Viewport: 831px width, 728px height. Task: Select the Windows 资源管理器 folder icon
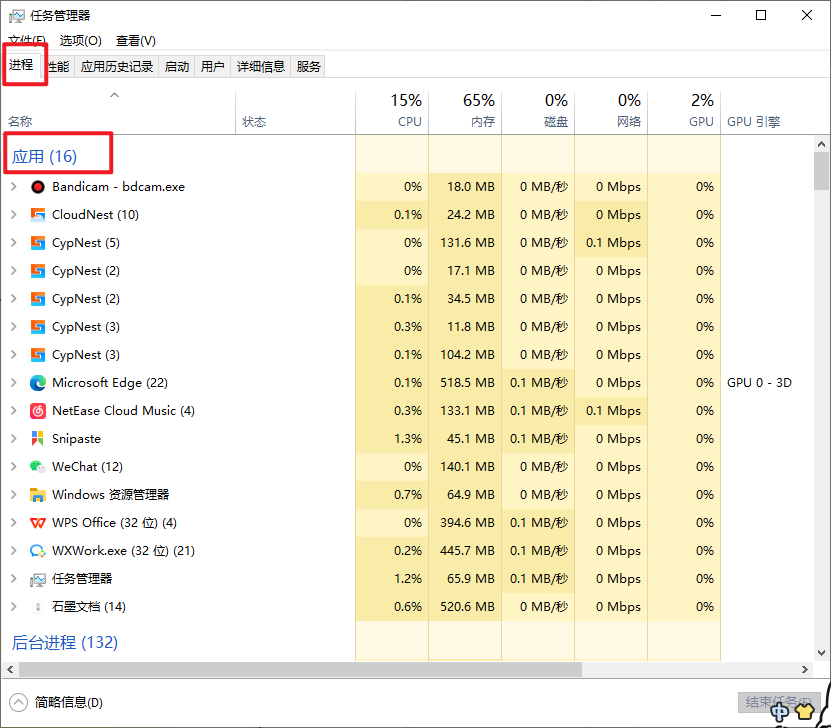38,495
